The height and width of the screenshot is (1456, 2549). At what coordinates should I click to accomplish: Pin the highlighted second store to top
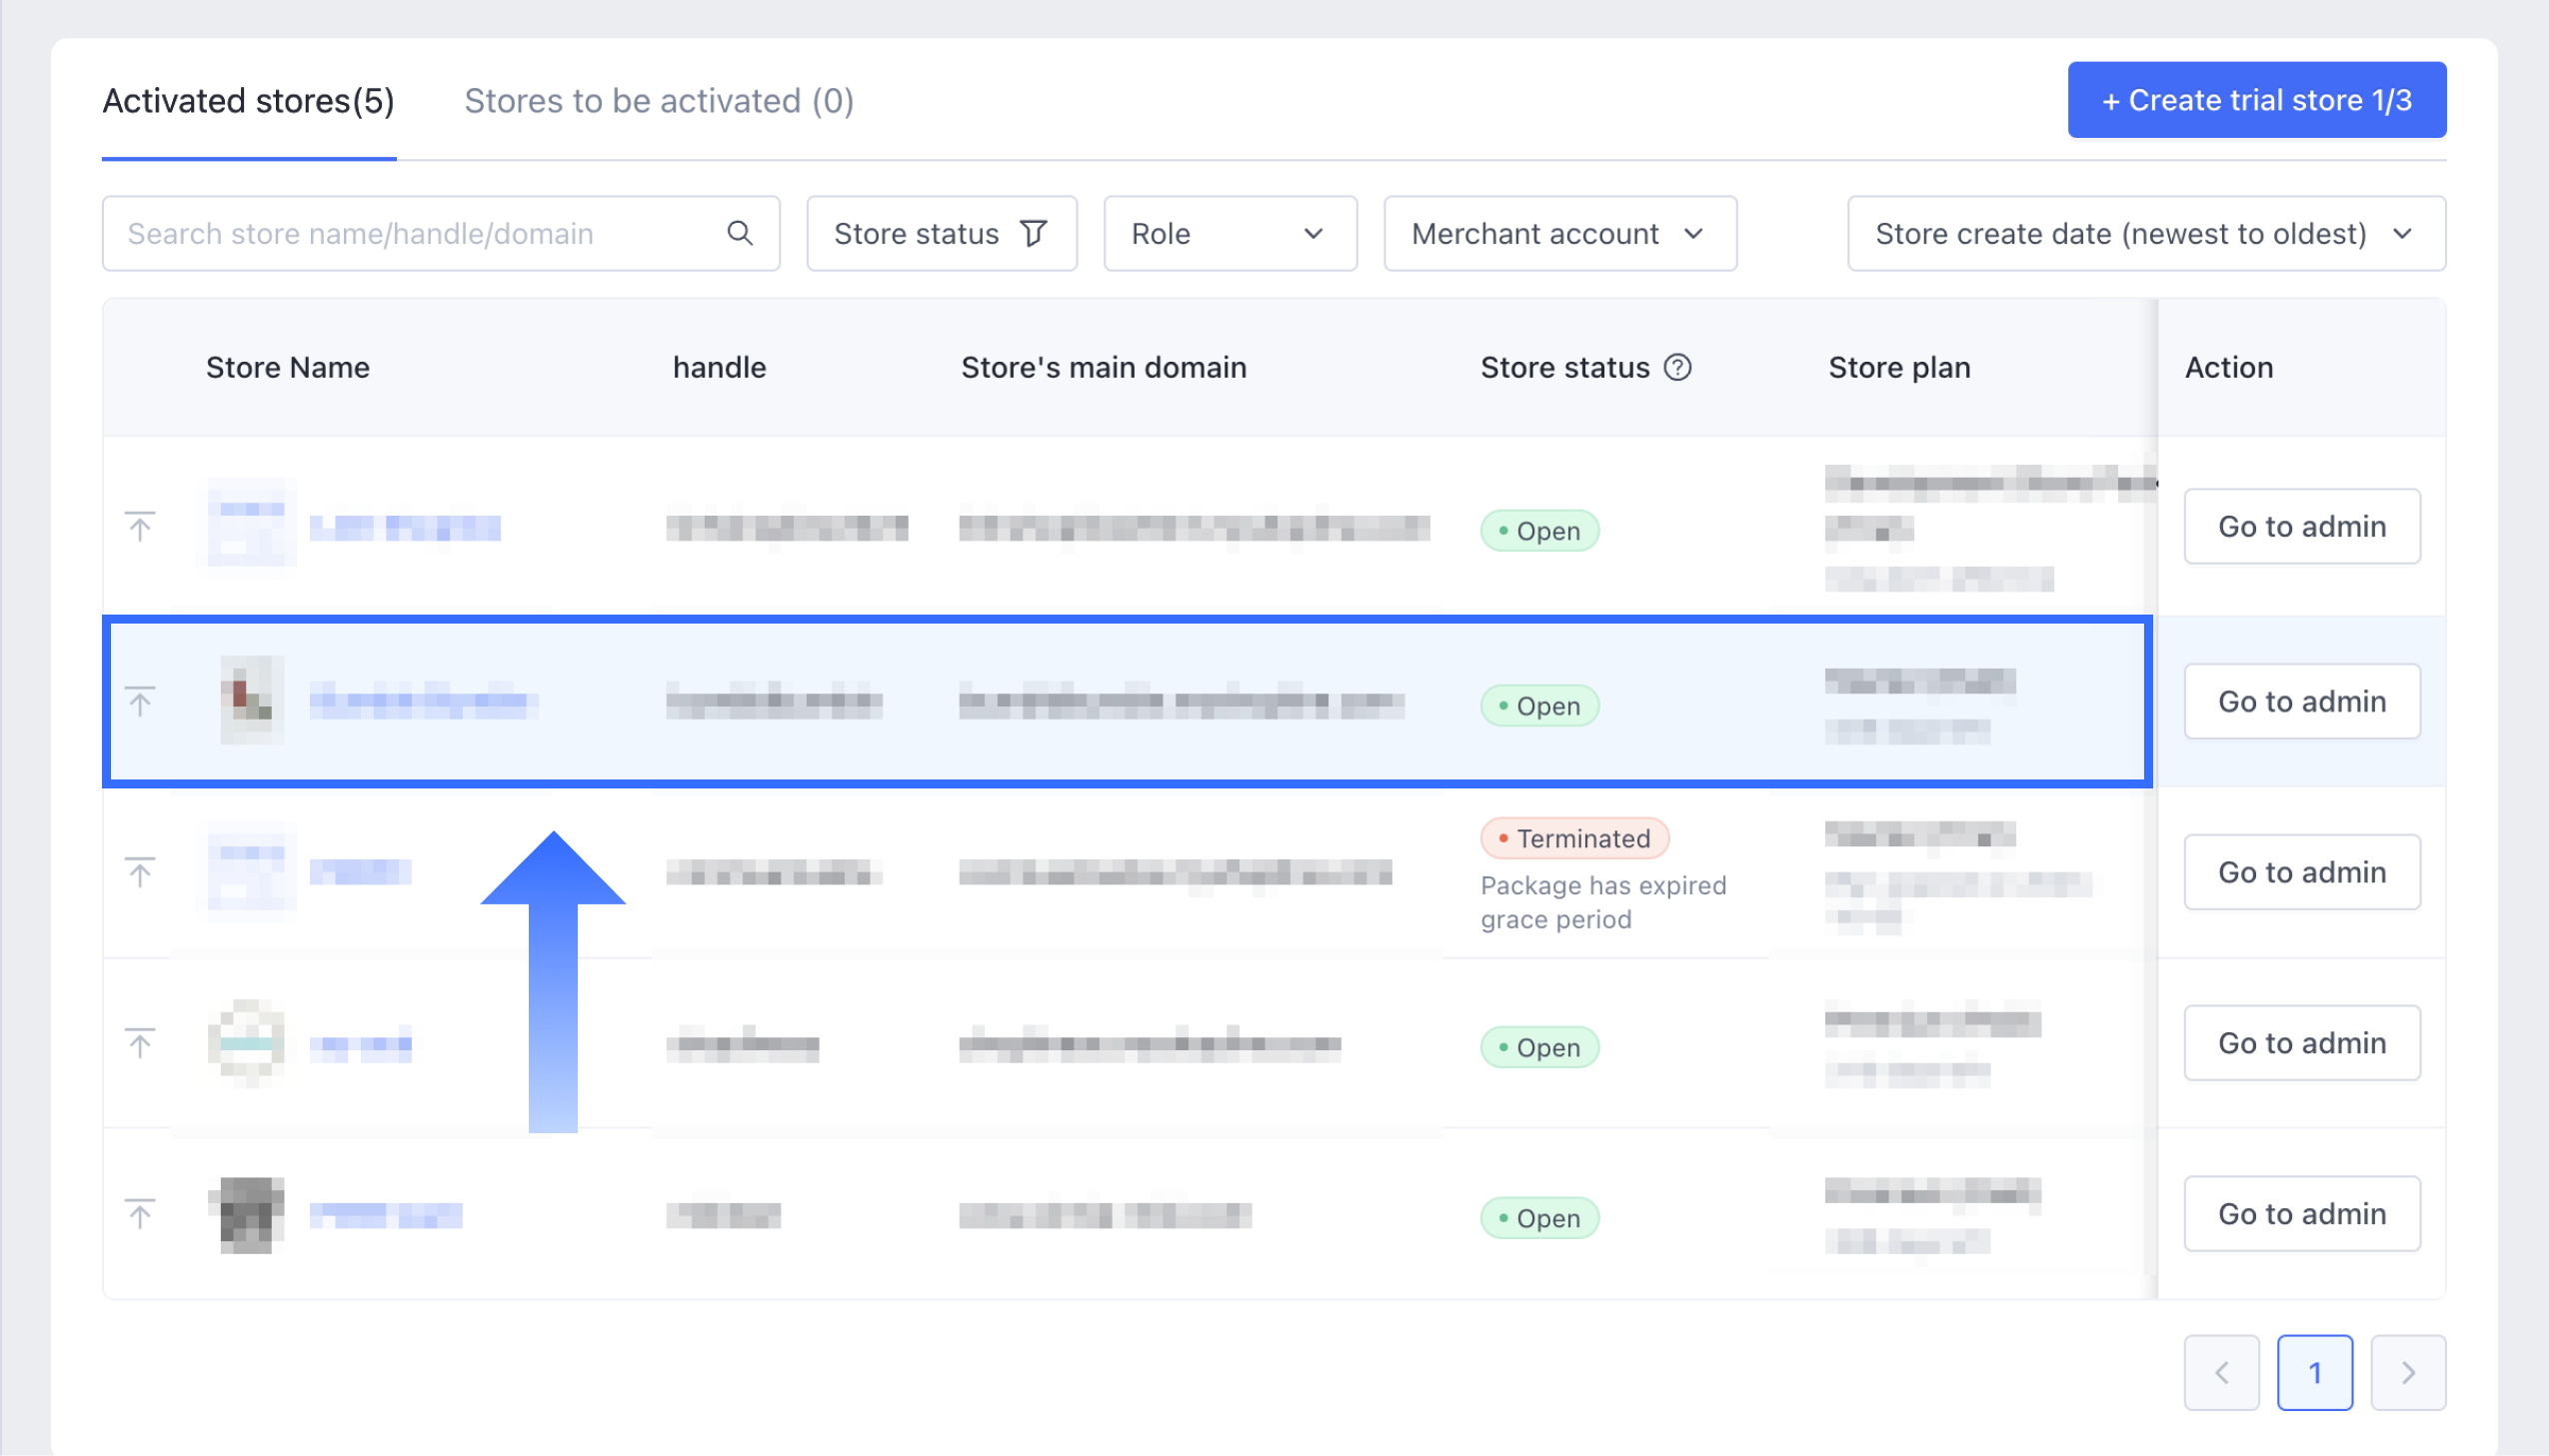tap(140, 701)
